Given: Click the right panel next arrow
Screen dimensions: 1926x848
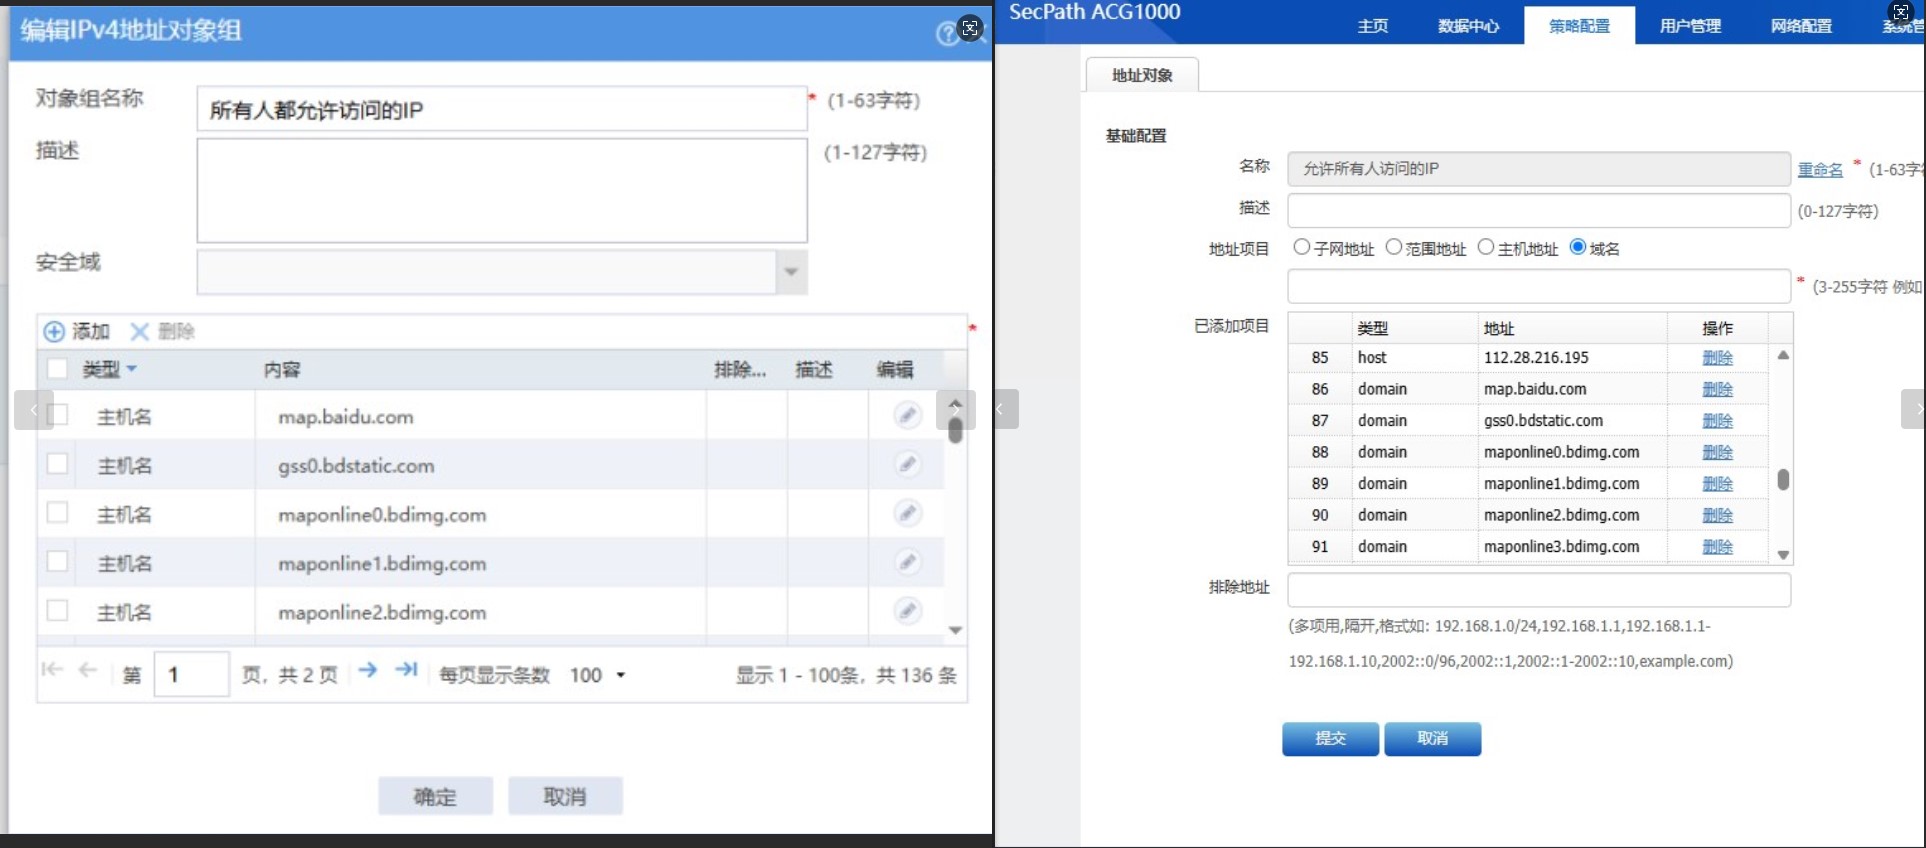Looking at the screenshot, I should coord(1914,409).
